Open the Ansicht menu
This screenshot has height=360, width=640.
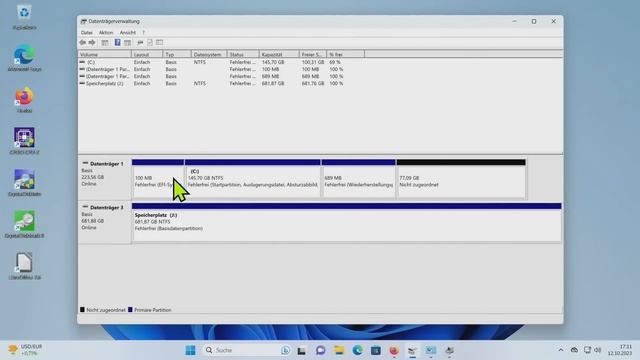click(128, 33)
